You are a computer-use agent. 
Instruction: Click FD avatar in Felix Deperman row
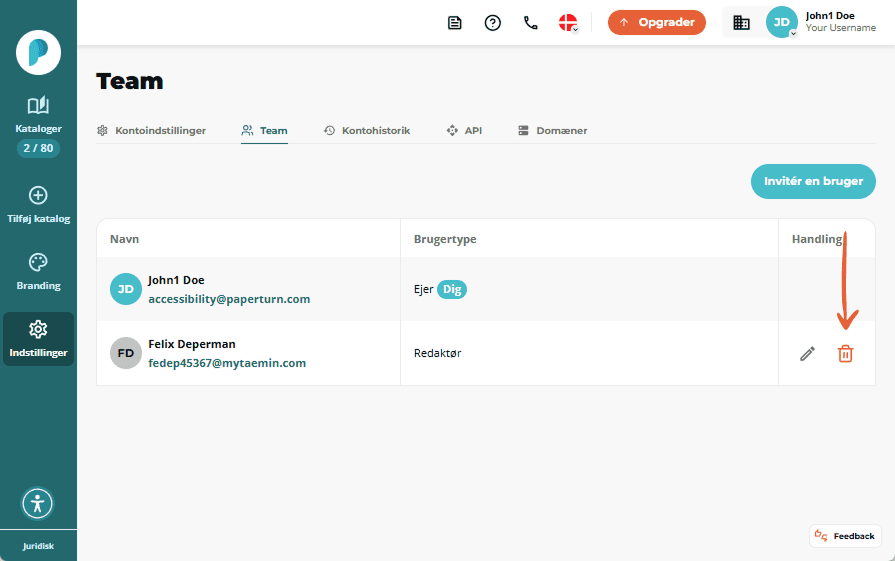pyautogui.click(x=126, y=353)
